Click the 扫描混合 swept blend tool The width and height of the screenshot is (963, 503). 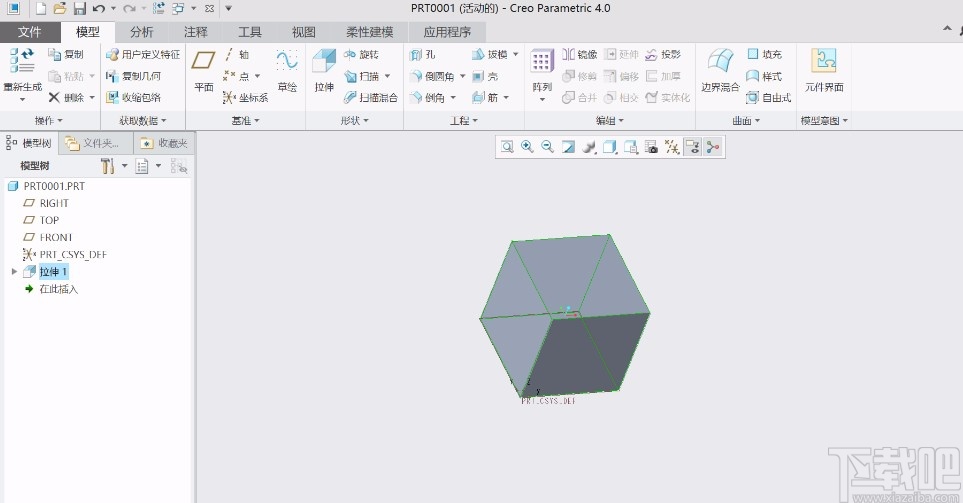[x=370, y=97]
